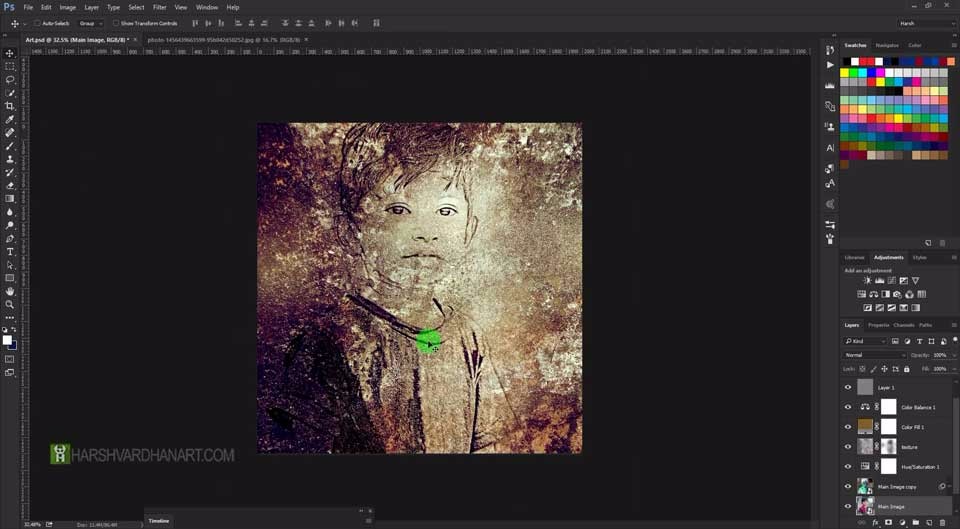Toggle visibility of texture layer
The height and width of the screenshot is (529, 960).
[x=848, y=447]
